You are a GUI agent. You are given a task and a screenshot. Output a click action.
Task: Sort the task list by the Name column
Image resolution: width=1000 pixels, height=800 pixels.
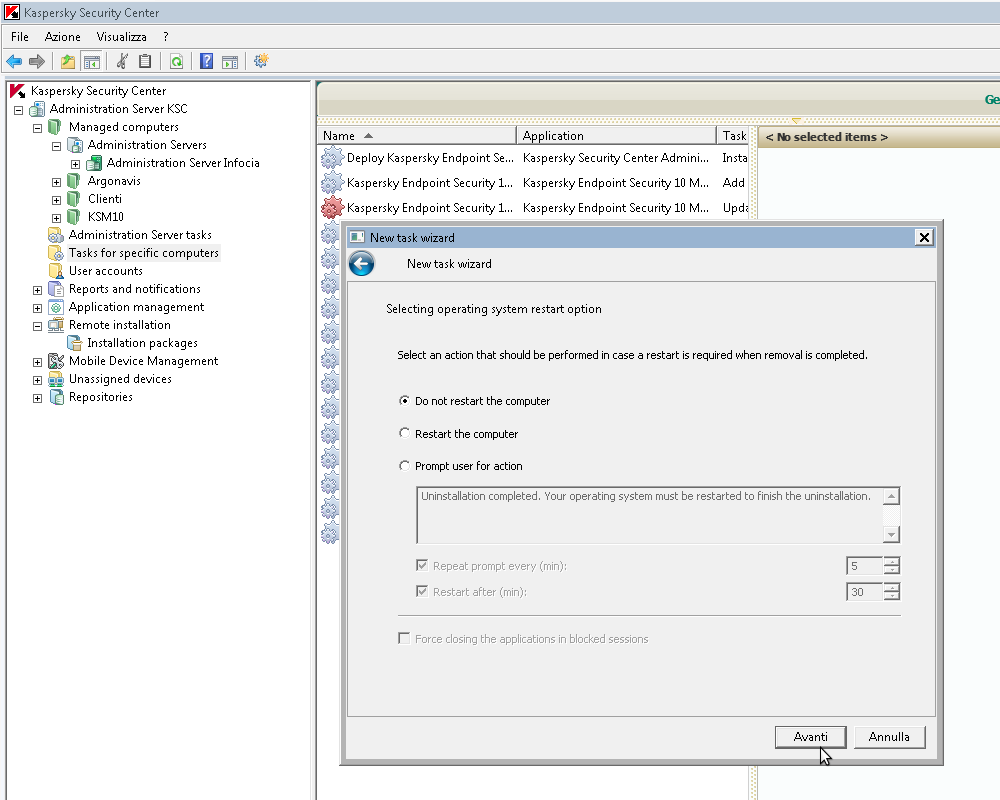click(417, 135)
